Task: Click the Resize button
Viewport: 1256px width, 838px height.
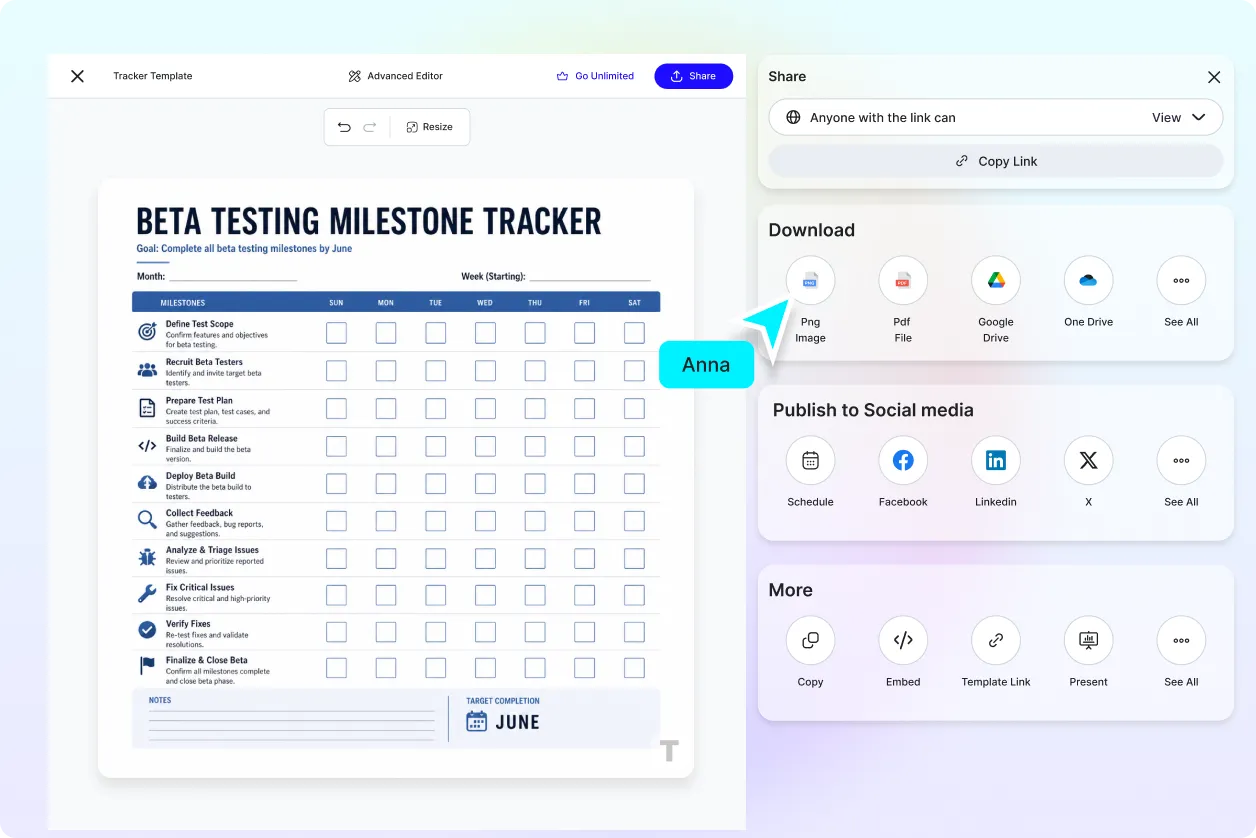Action: coord(430,127)
